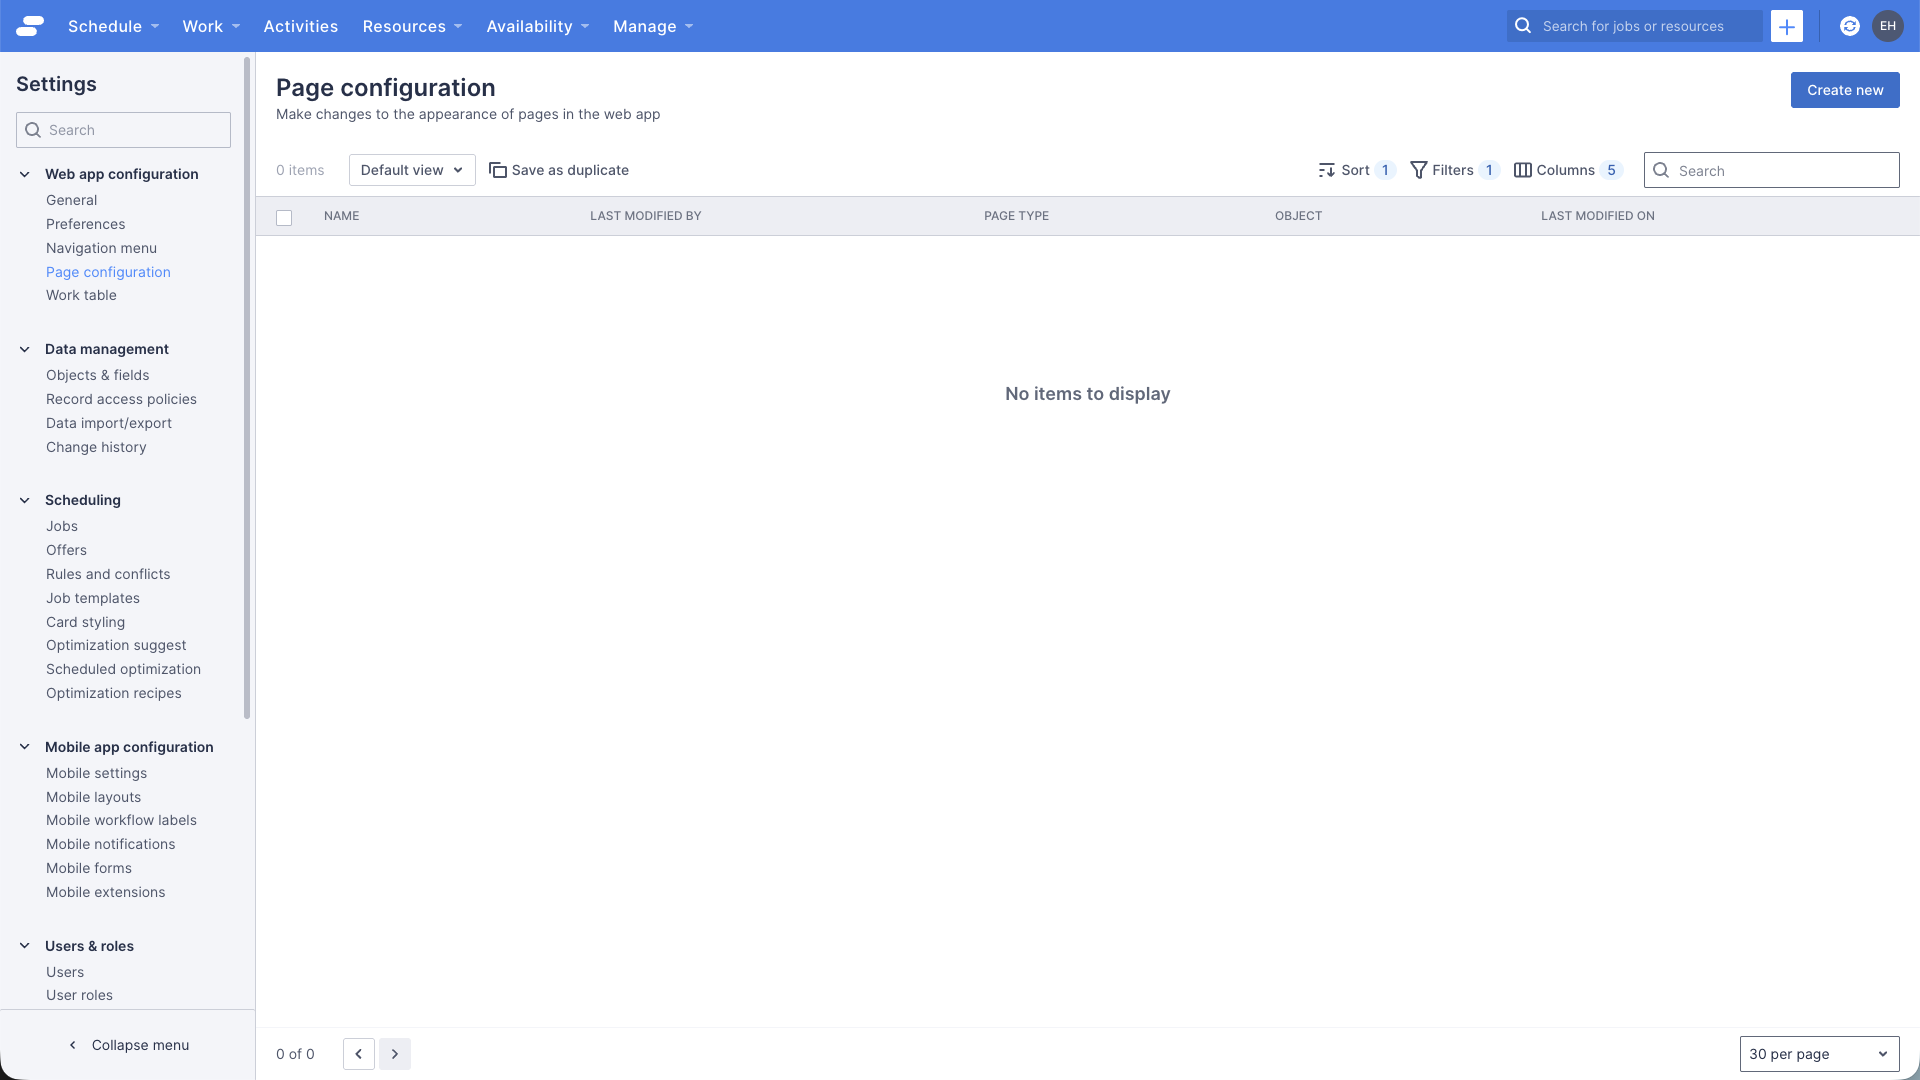This screenshot has height=1080, width=1920.
Task: Open the sync status icon in top bar
Action: coord(1849,26)
